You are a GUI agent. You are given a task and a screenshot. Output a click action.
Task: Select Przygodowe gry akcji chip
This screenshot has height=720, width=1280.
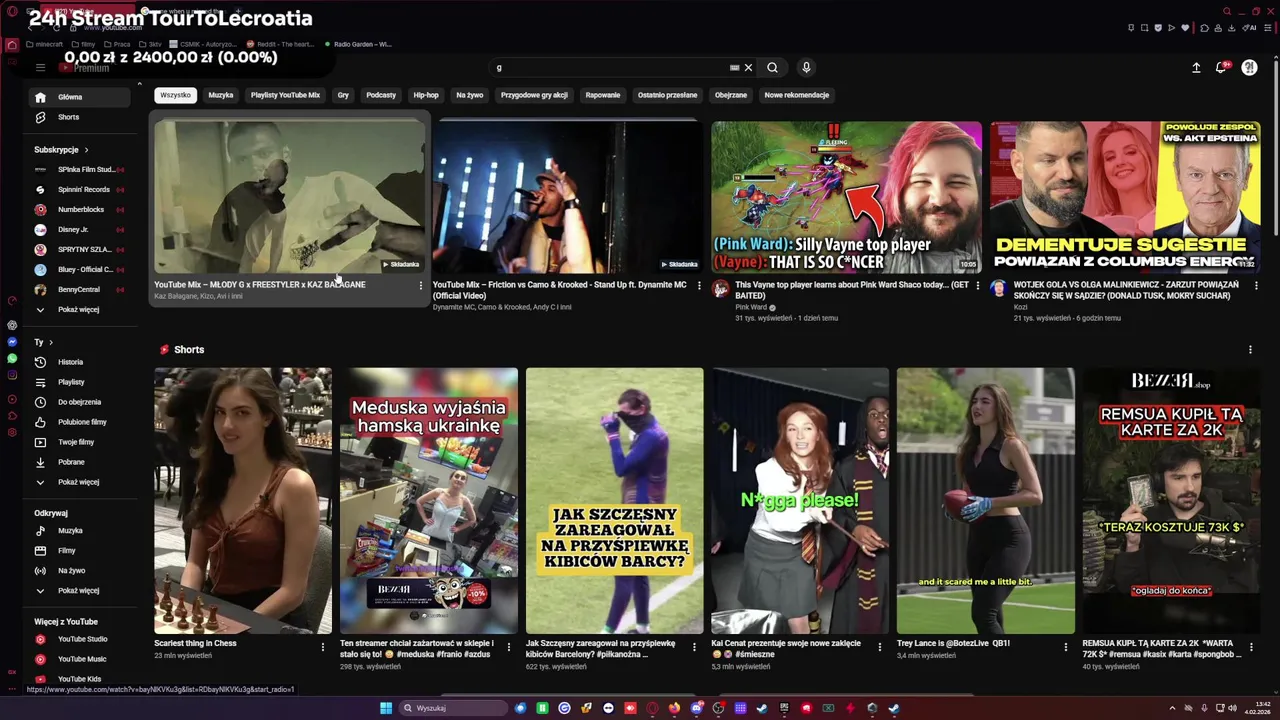pyautogui.click(x=534, y=95)
